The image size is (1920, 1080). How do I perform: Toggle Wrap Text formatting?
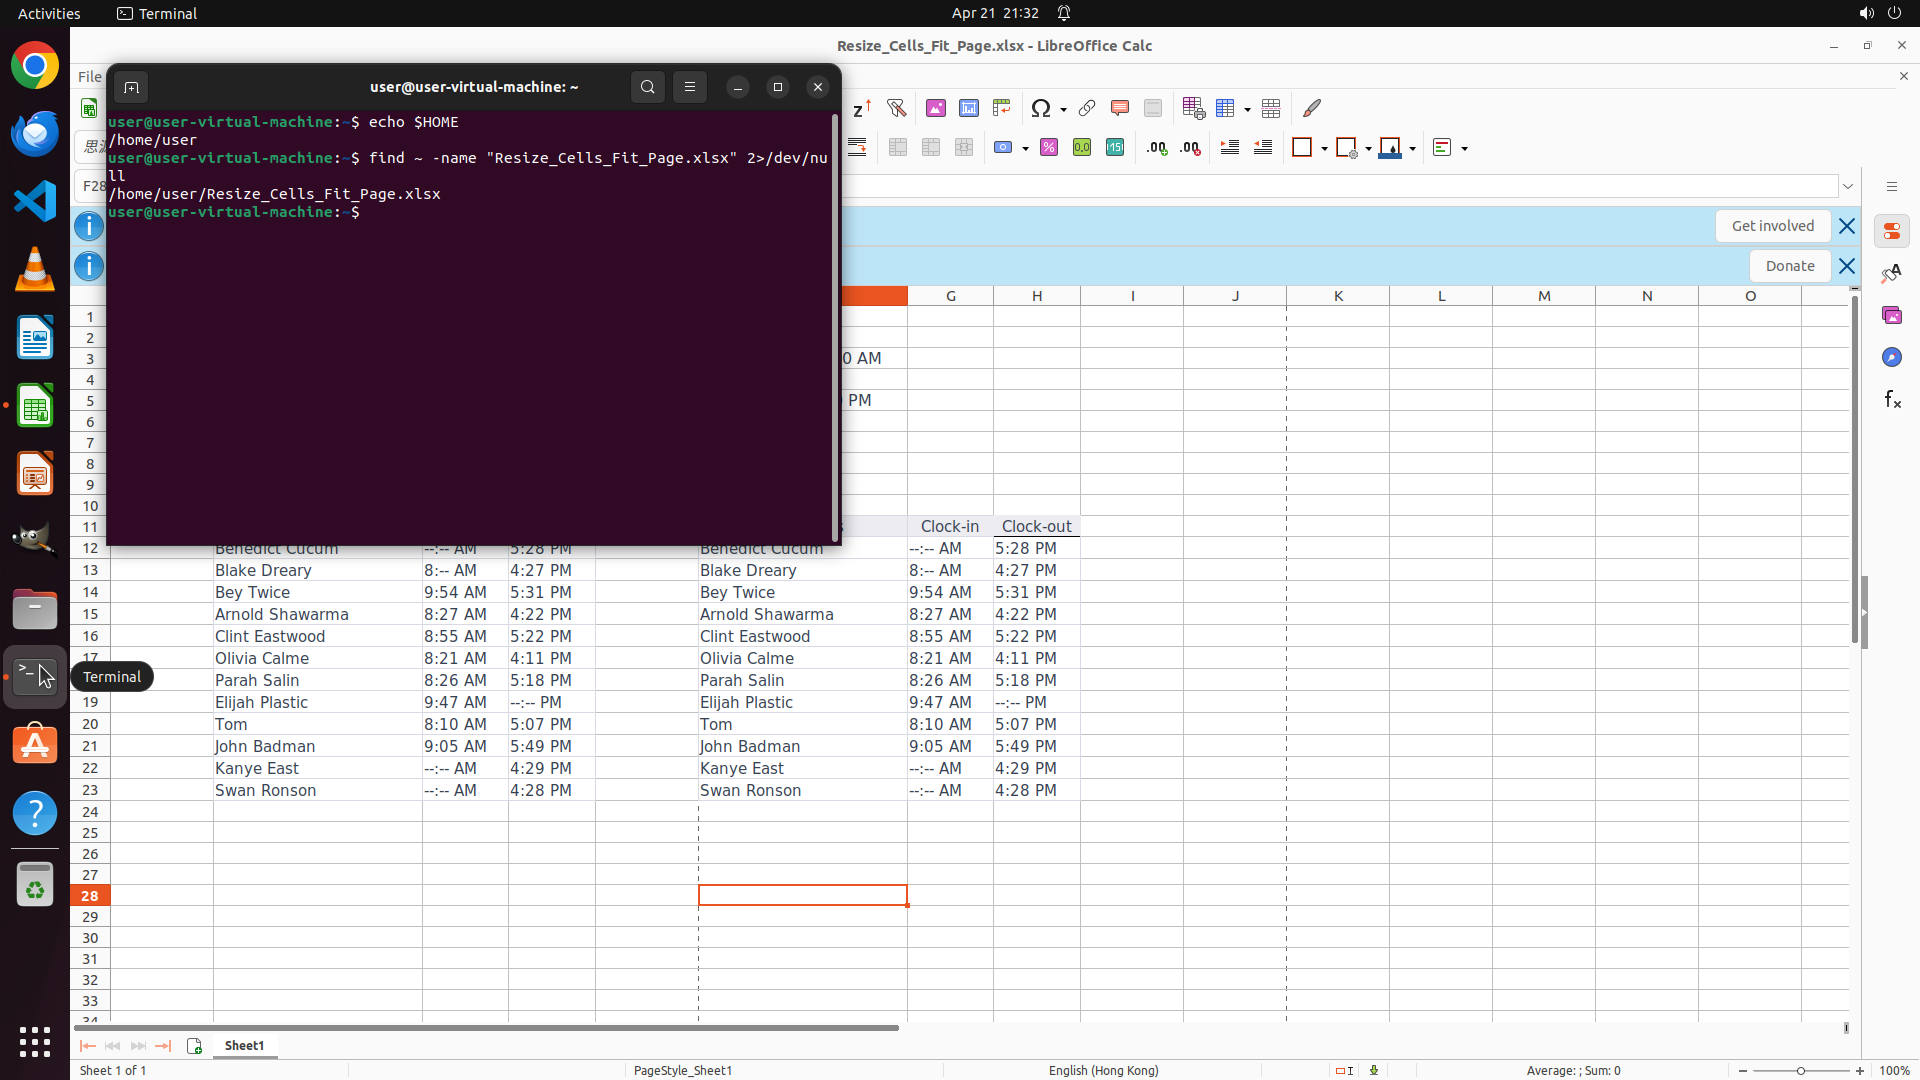pos(857,148)
